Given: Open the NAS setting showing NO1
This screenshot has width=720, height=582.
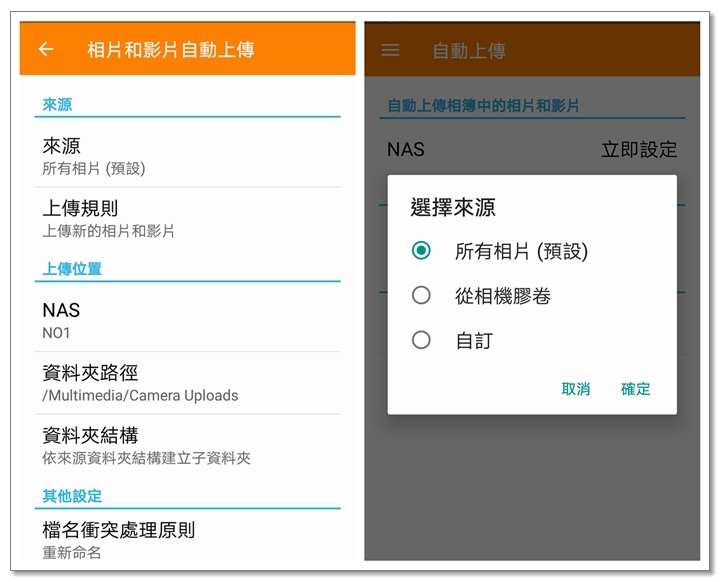Looking at the screenshot, I should coord(187,320).
